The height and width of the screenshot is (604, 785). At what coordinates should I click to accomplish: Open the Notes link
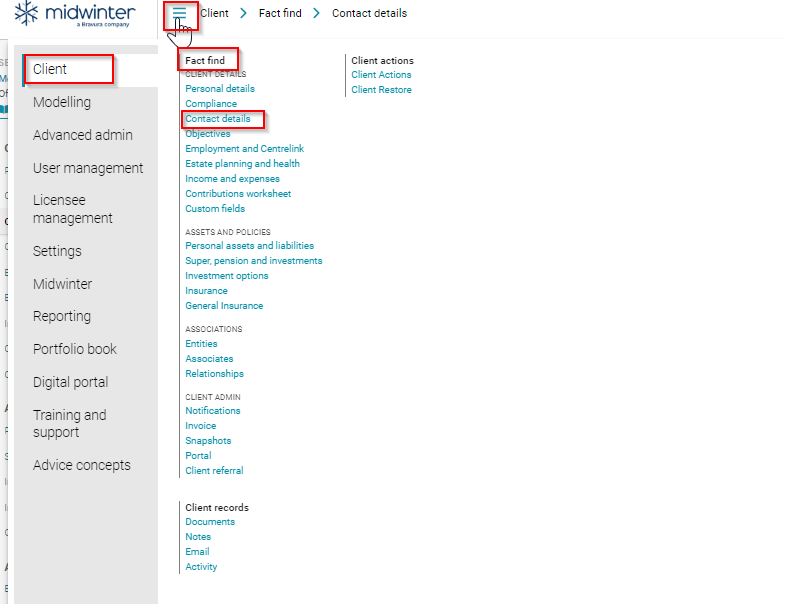pyautogui.click(x=198, y=537)
